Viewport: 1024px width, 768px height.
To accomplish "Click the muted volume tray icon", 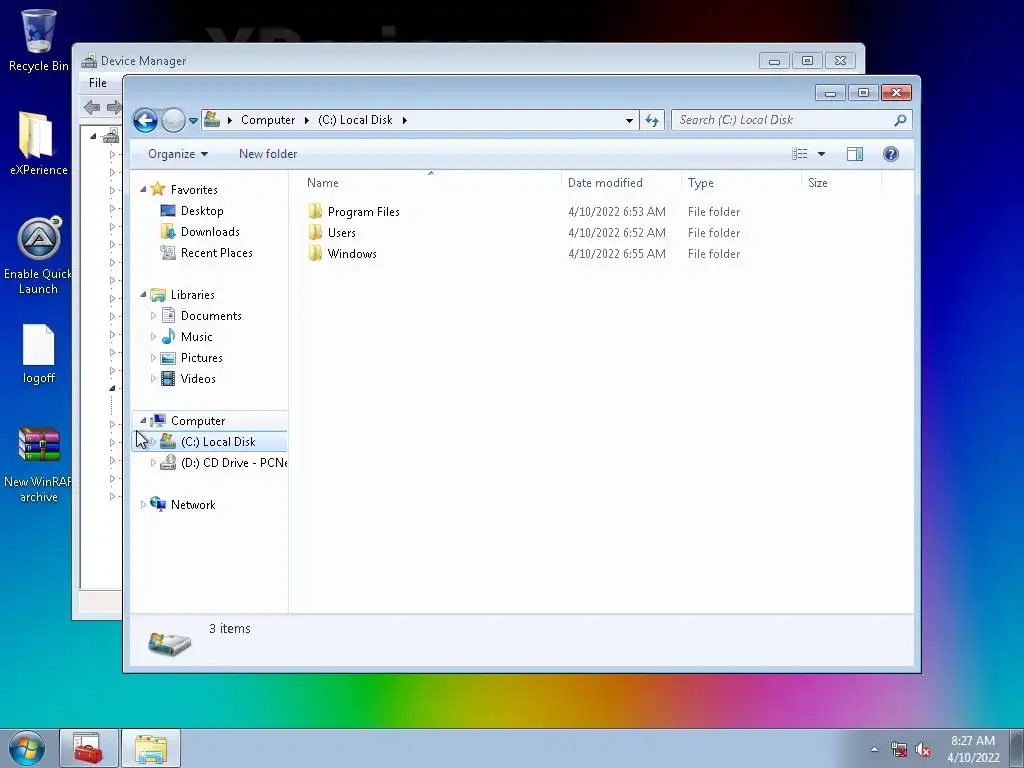I will coord(923,750).
